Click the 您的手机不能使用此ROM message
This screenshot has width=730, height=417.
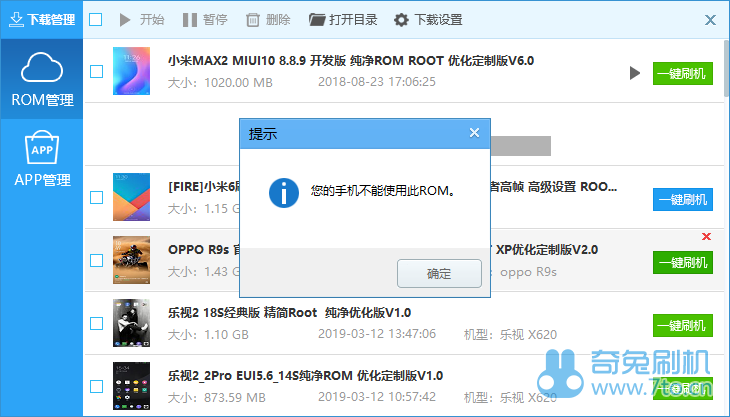tap(383, 191)
